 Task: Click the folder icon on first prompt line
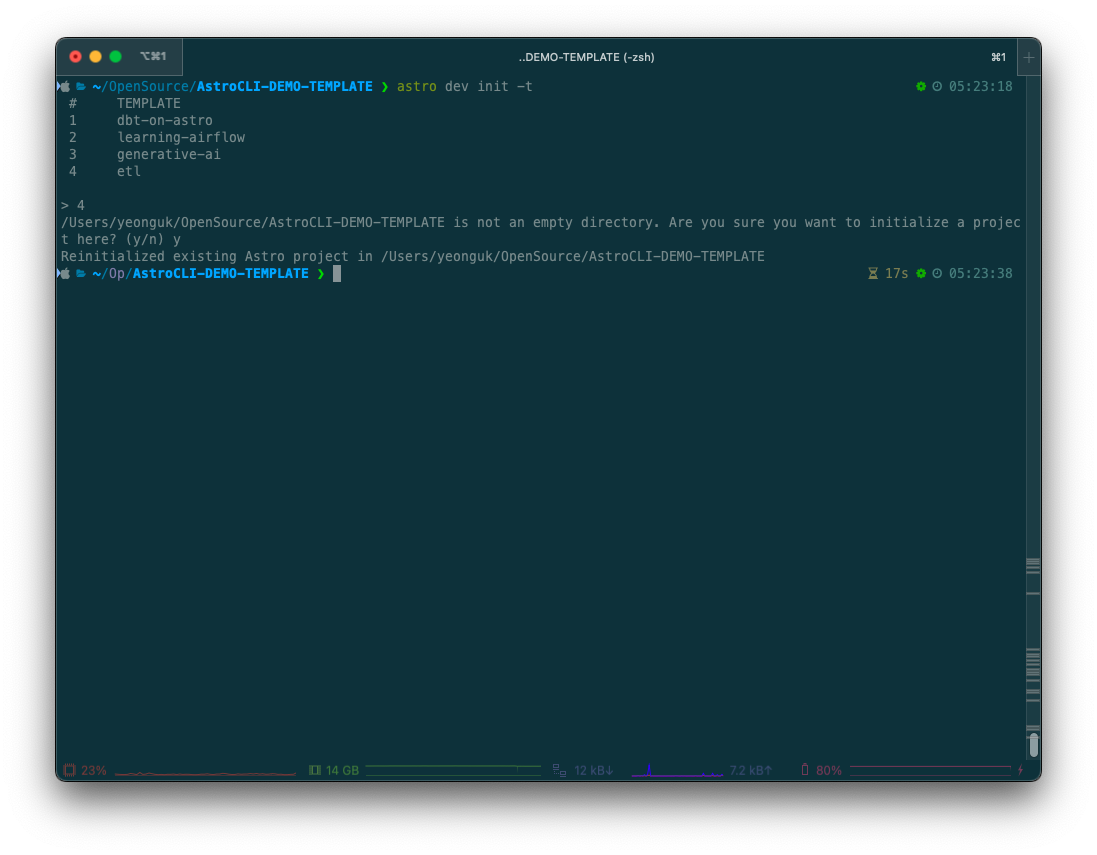click(x=80, y=87)
